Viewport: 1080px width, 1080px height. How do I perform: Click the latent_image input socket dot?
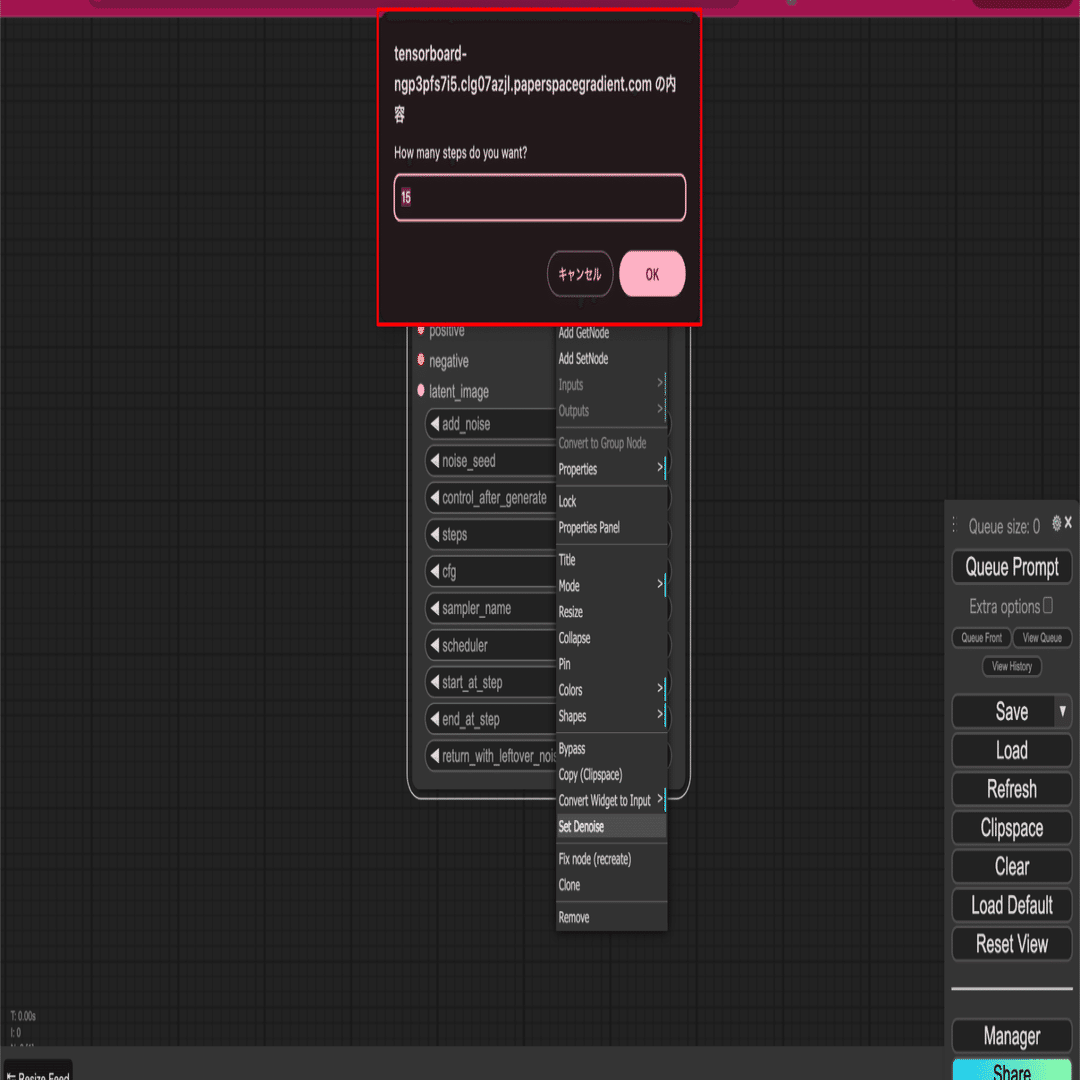(421, 391)
